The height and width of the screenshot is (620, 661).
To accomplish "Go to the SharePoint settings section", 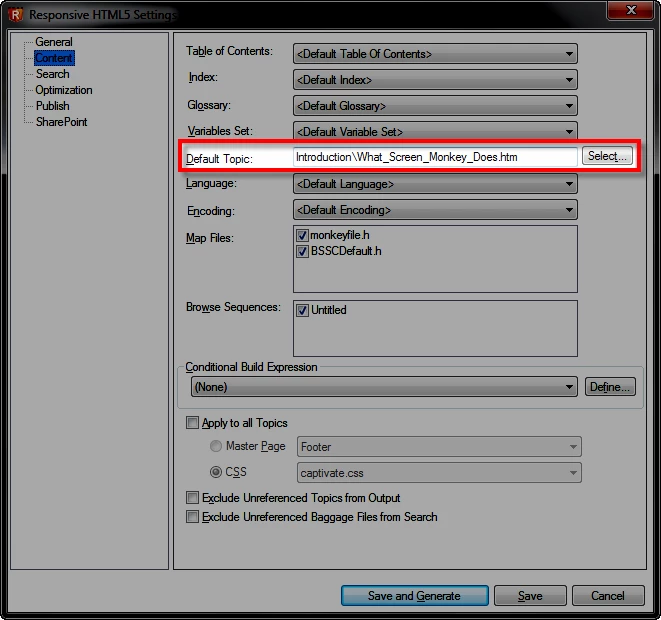I will pos(62,122).
